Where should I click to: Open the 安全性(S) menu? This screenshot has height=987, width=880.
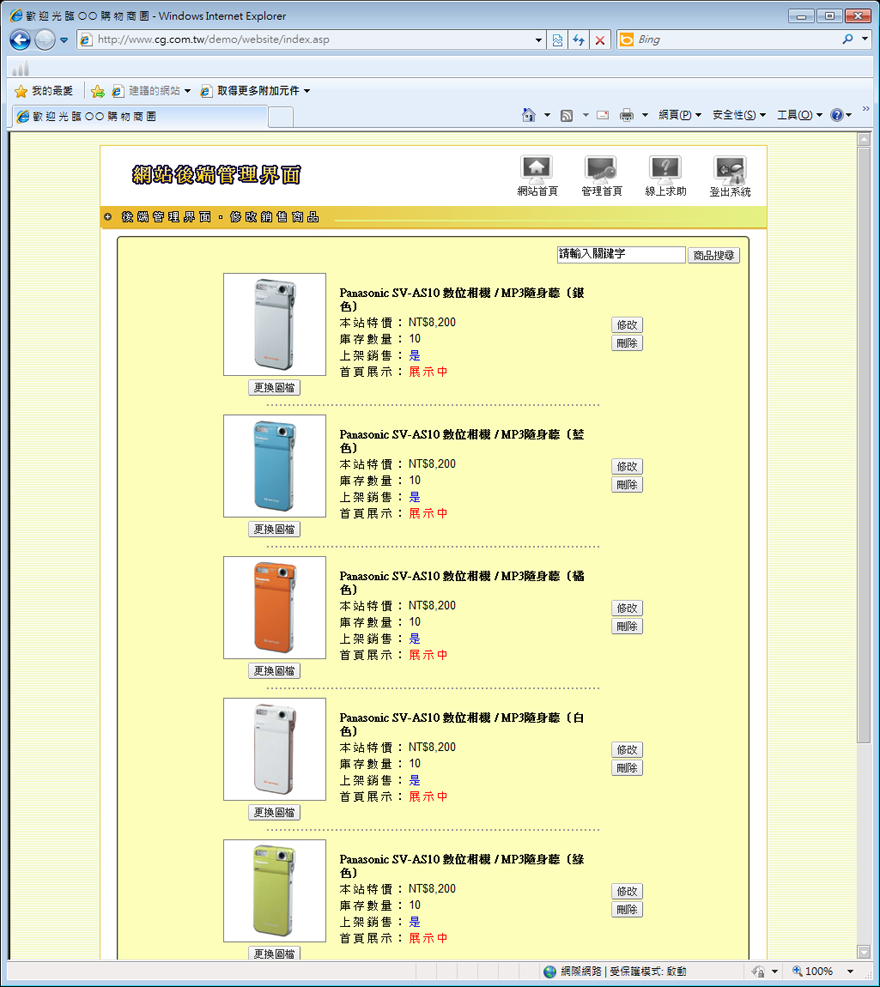[738, 115]
